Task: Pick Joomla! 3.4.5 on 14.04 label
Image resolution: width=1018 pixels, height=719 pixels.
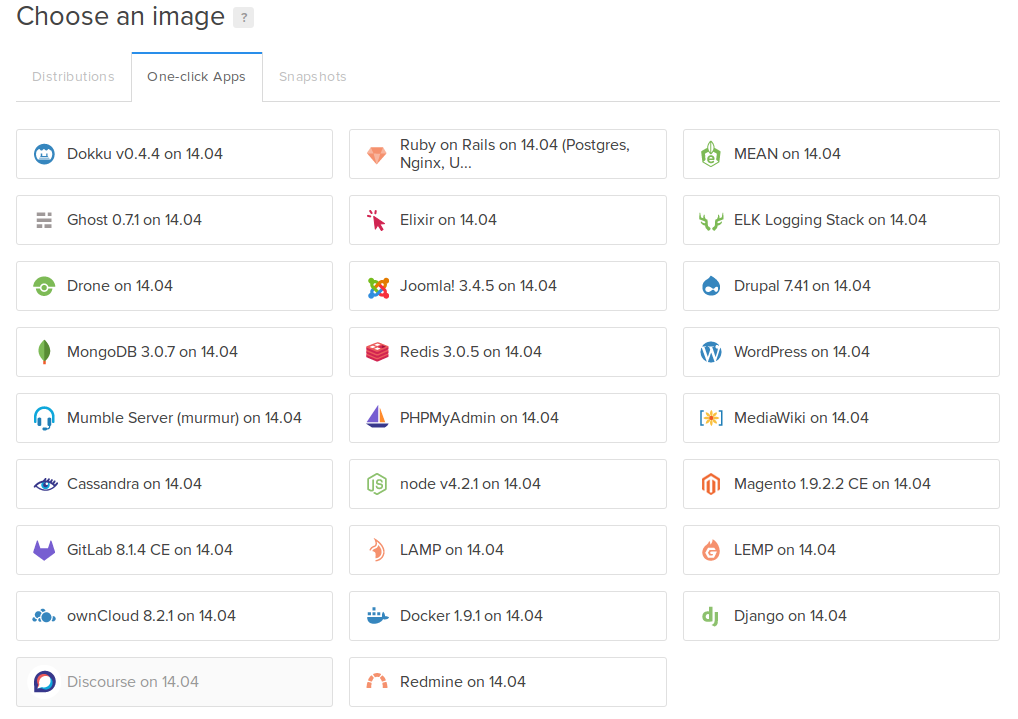Action: 478,286
